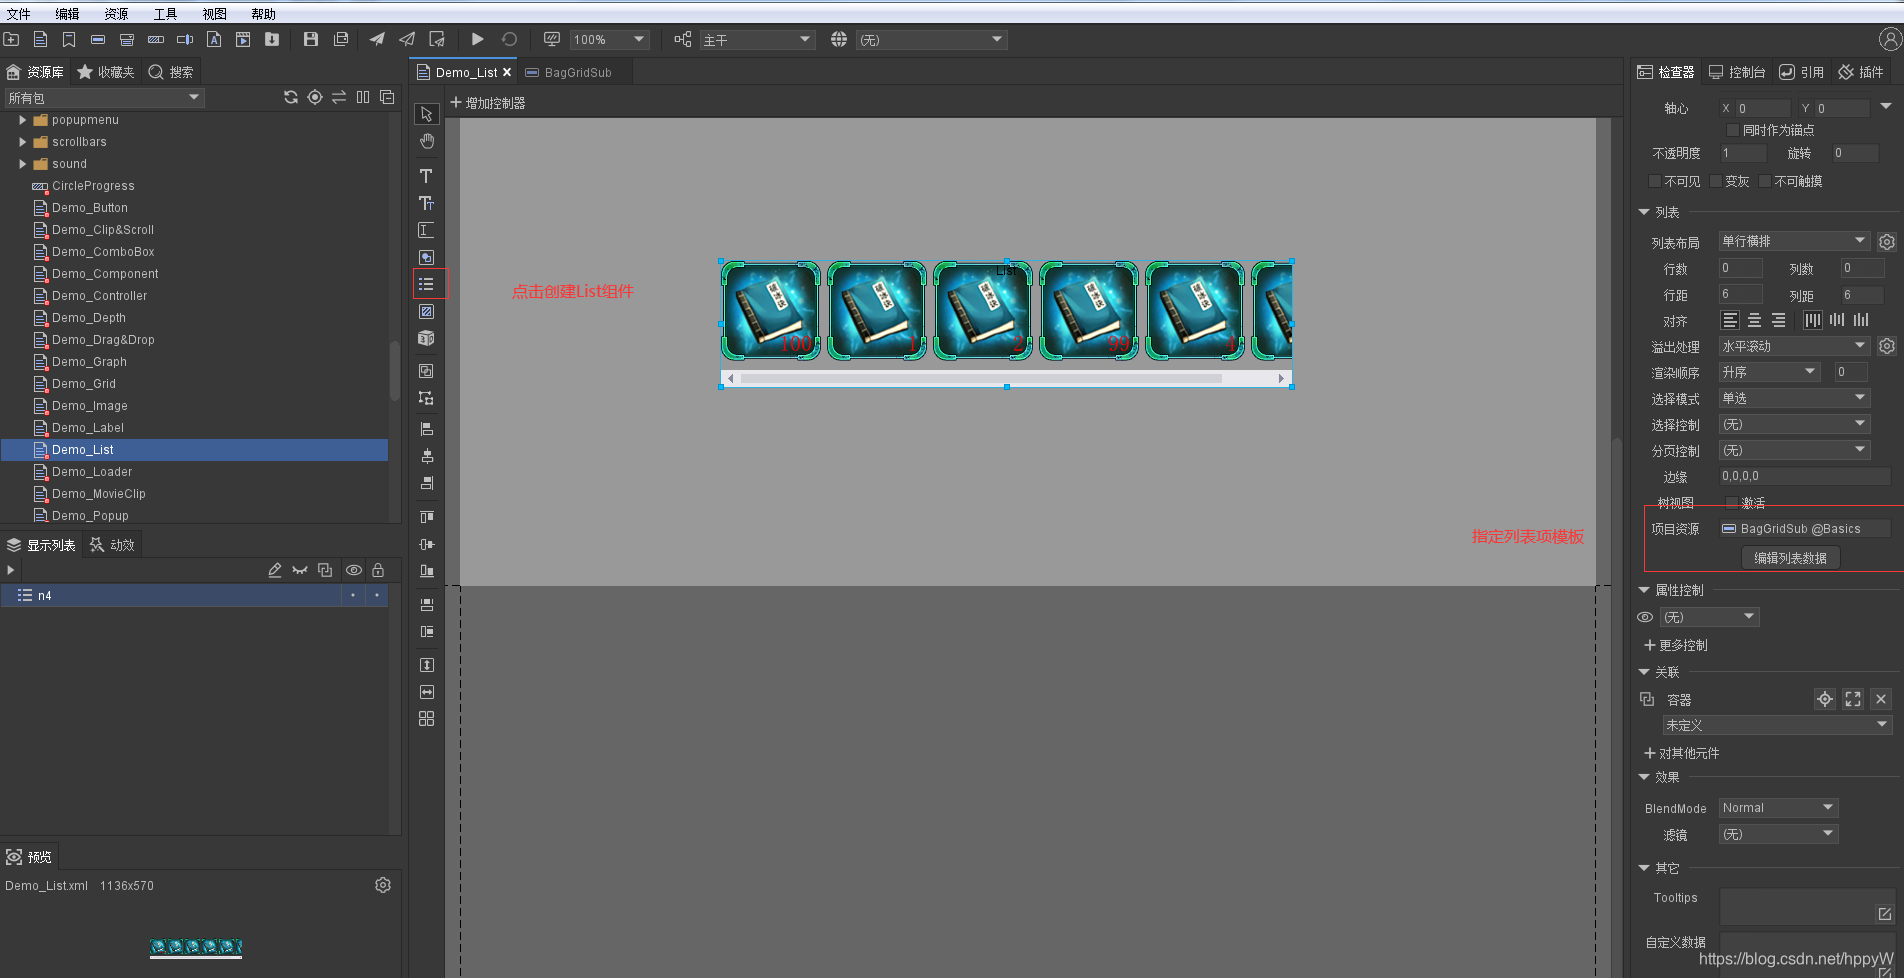The image size is (1904, 978).
Task: Collapse the 属性控制 section
Action: [1644, 590]
